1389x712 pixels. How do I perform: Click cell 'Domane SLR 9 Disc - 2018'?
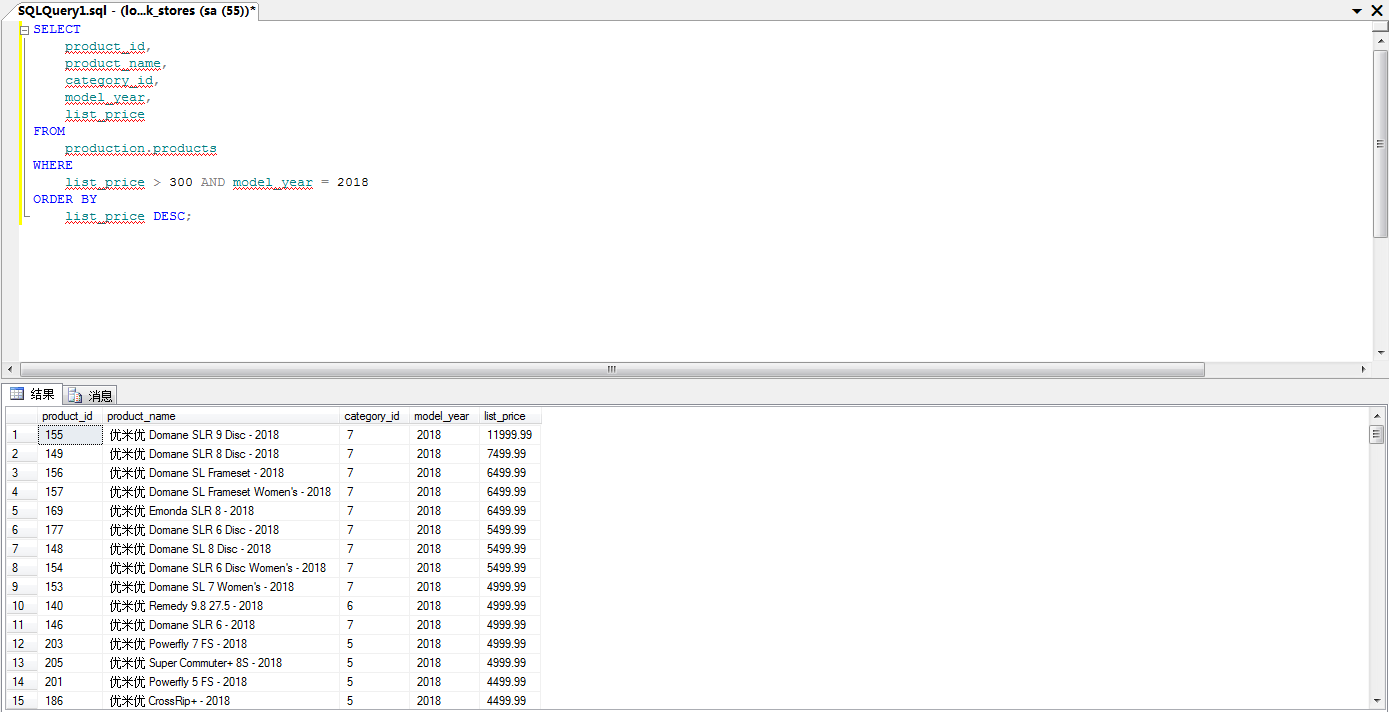coord(222,435)
